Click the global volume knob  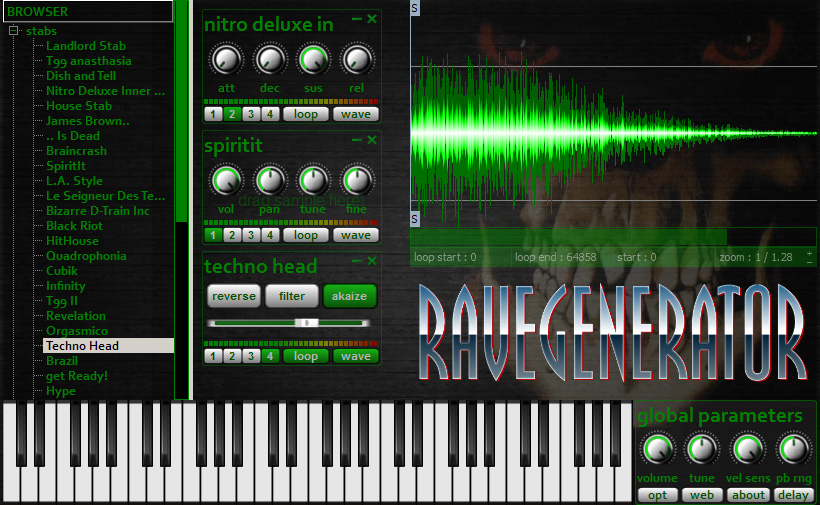[x=658, y=449]
